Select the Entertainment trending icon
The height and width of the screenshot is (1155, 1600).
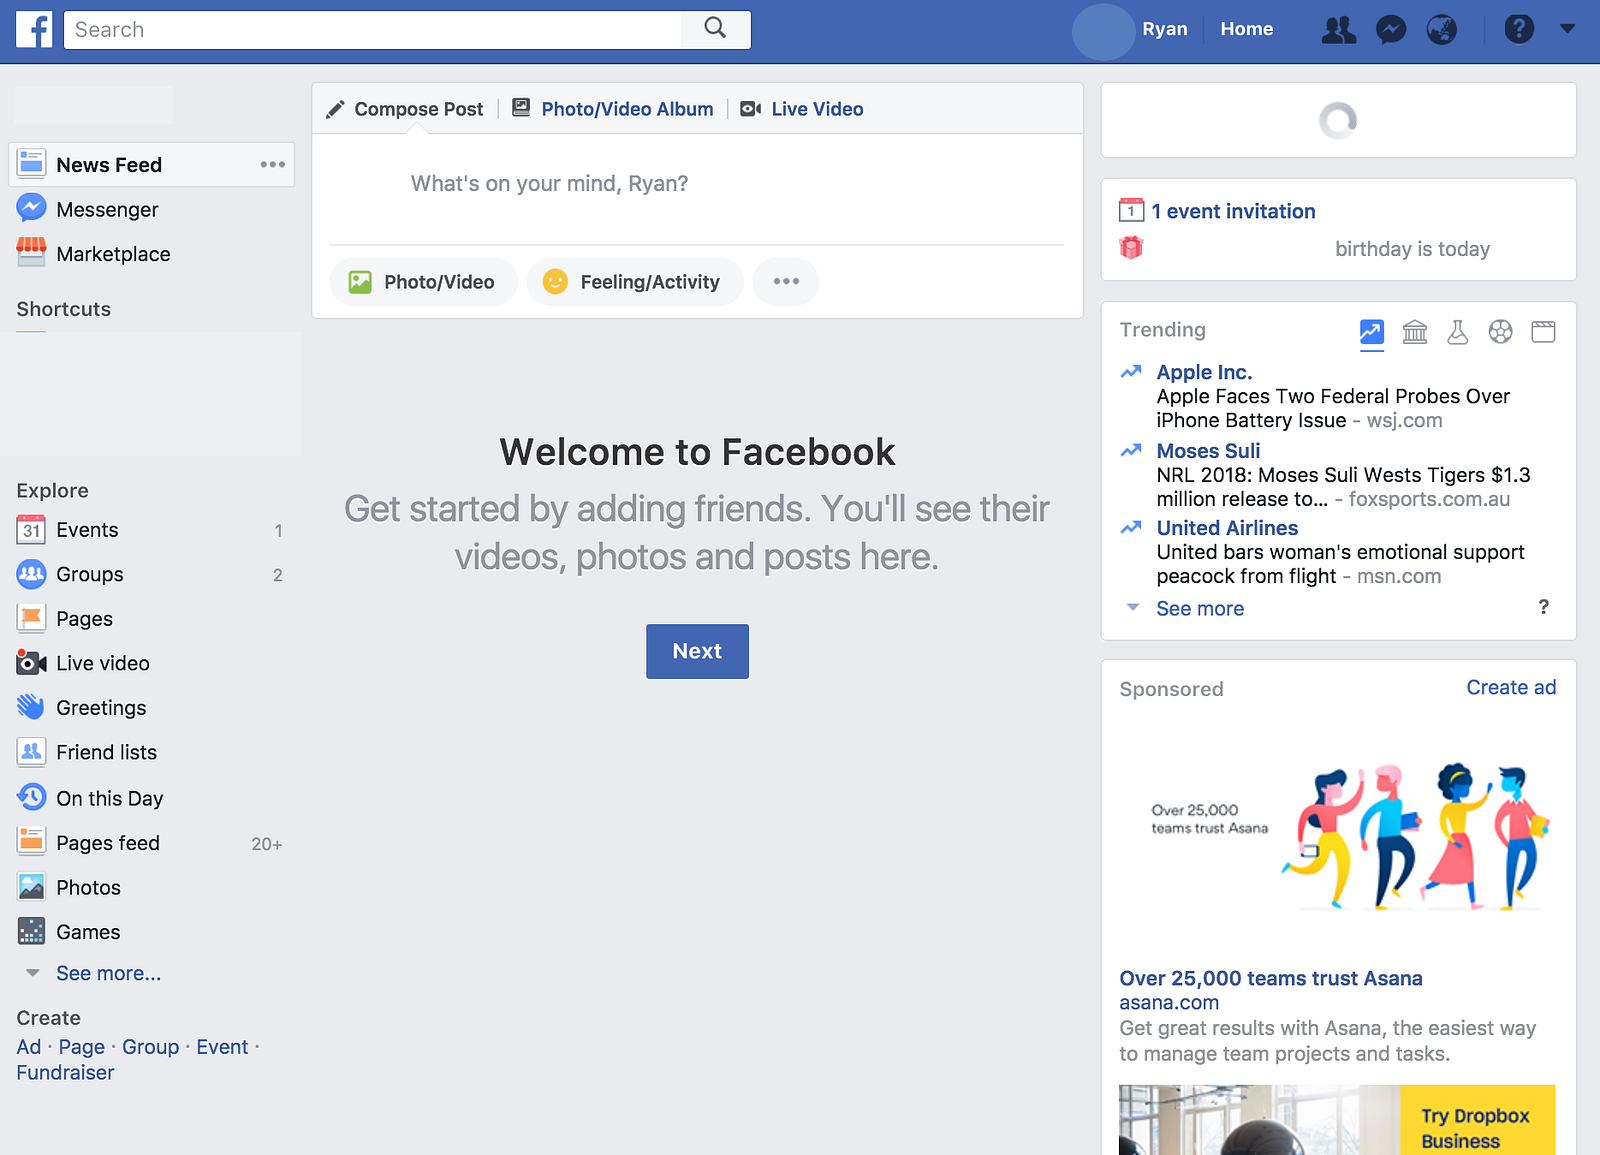[1543, 331]
